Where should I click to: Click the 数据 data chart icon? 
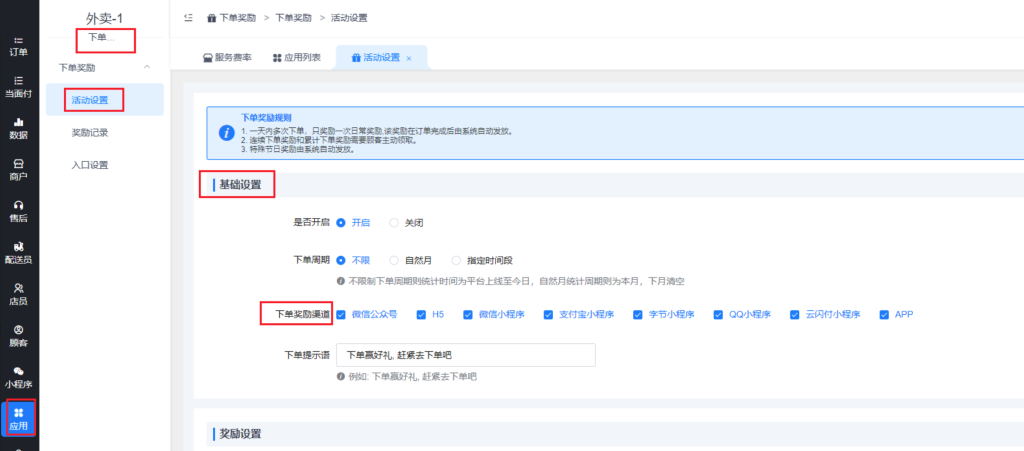(18, 122)
